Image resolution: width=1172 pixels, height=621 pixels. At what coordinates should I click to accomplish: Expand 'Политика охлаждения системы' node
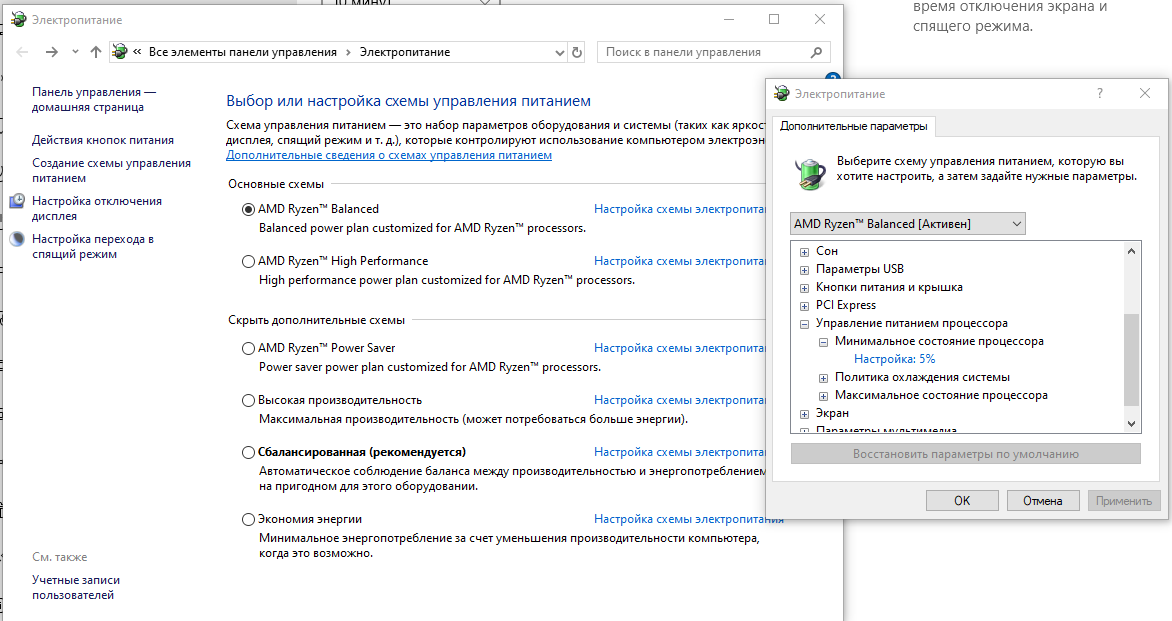823,378
